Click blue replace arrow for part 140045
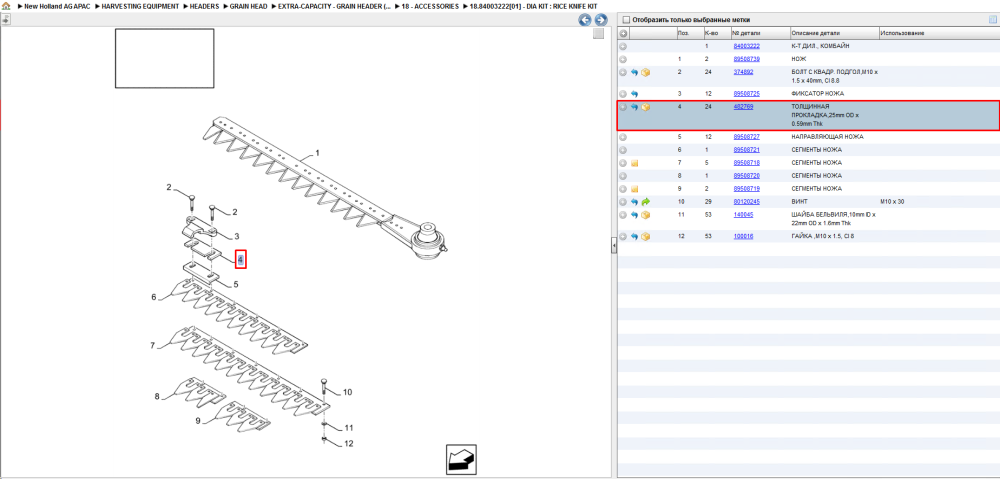This screenshot has width=1000, height=479. (635, 215)
